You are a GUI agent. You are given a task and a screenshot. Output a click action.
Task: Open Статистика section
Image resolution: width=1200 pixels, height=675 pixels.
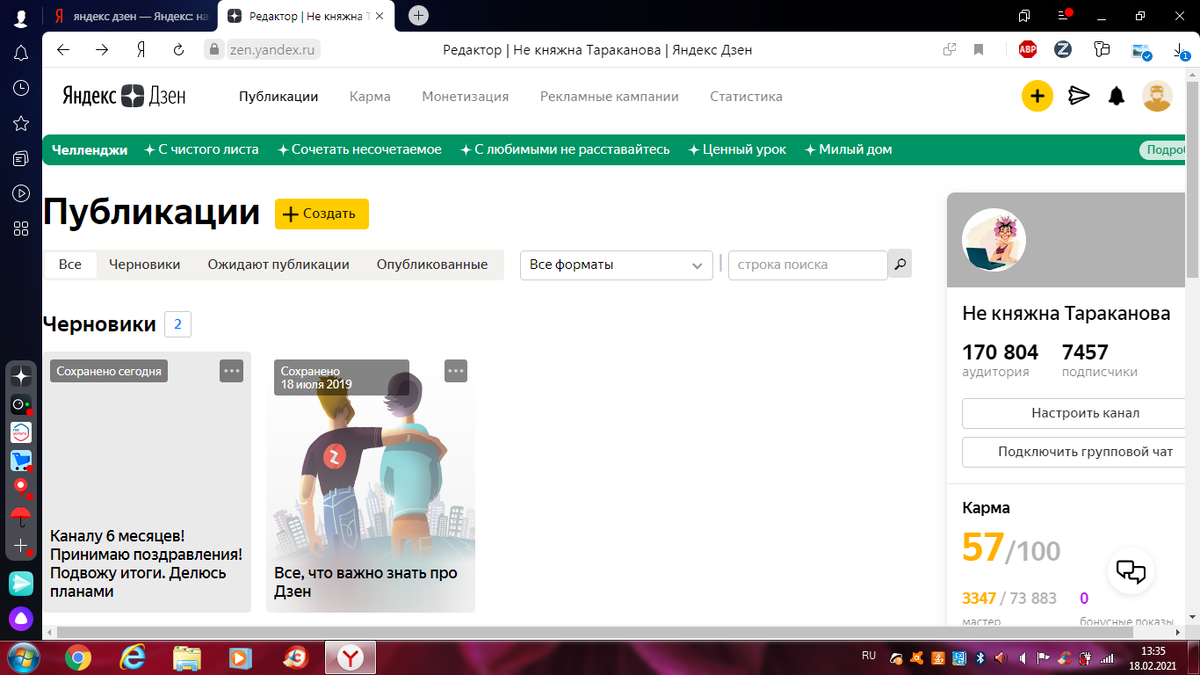click(746, 97)
